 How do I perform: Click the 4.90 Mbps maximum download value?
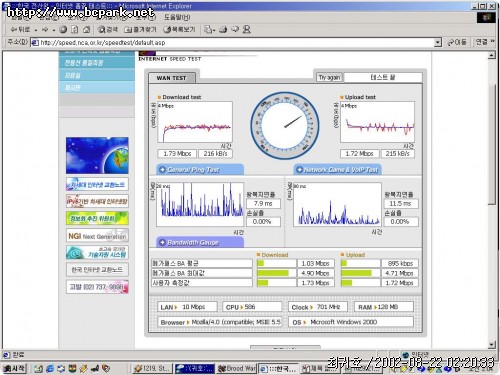pyautogui.click(x=315, y=273)
